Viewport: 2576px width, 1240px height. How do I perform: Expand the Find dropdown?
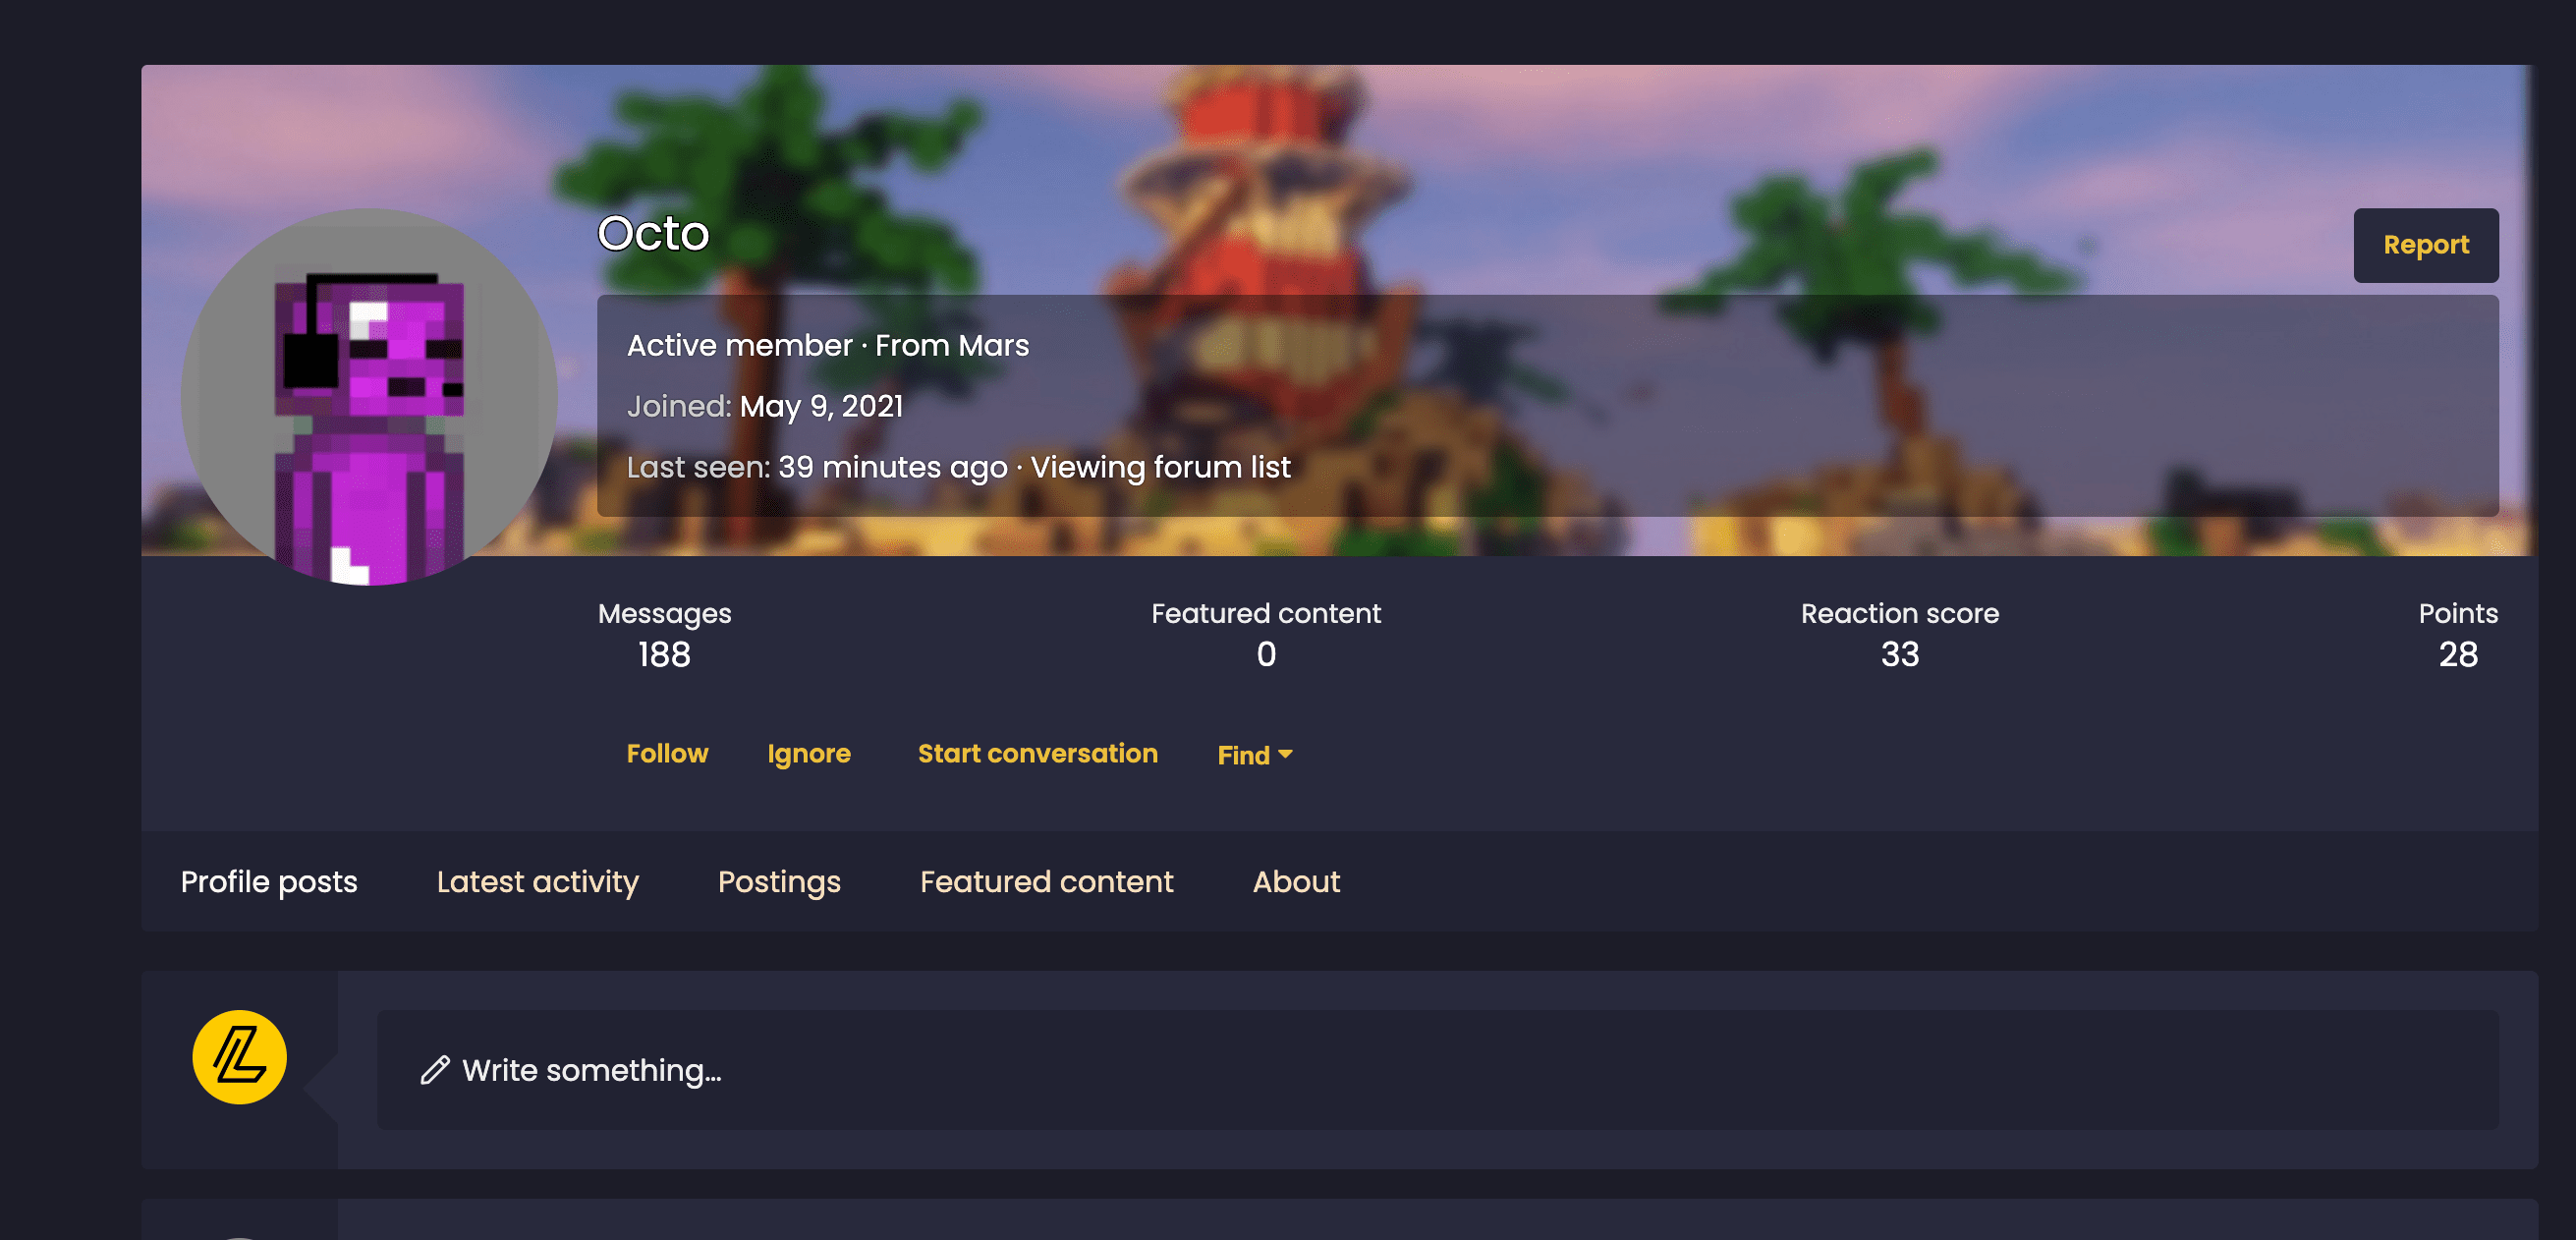point(1254,755)
